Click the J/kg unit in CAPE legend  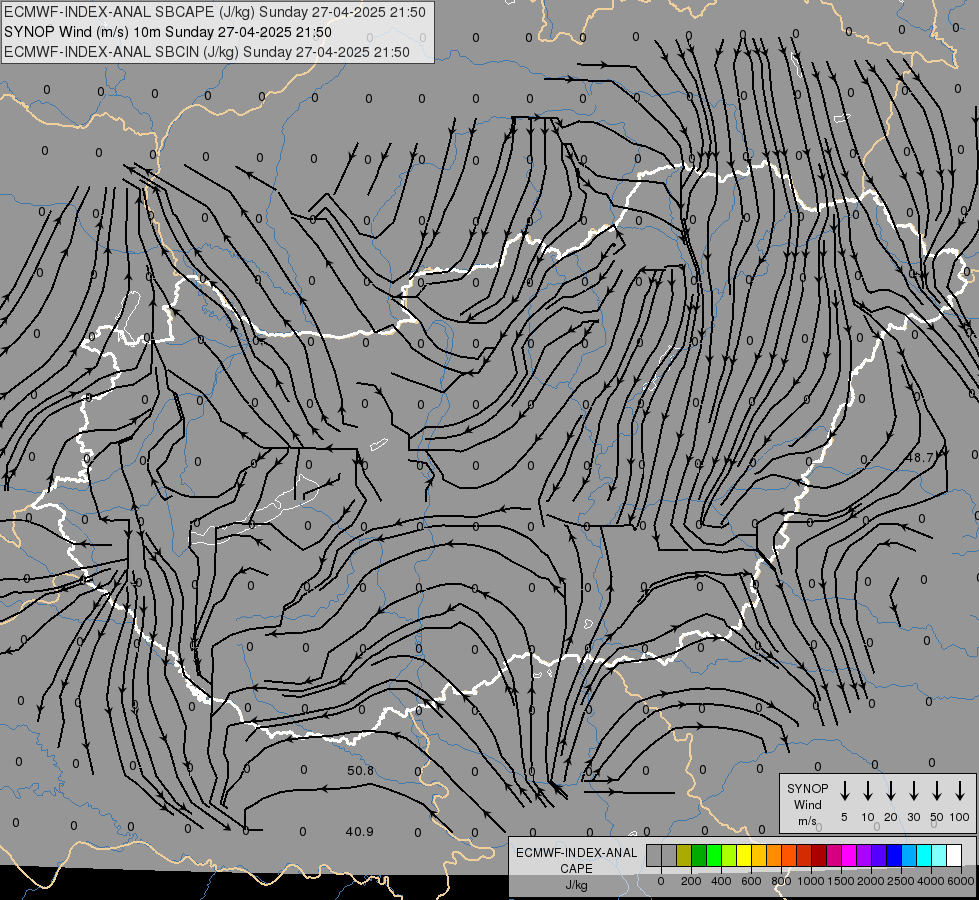point(576,885)
